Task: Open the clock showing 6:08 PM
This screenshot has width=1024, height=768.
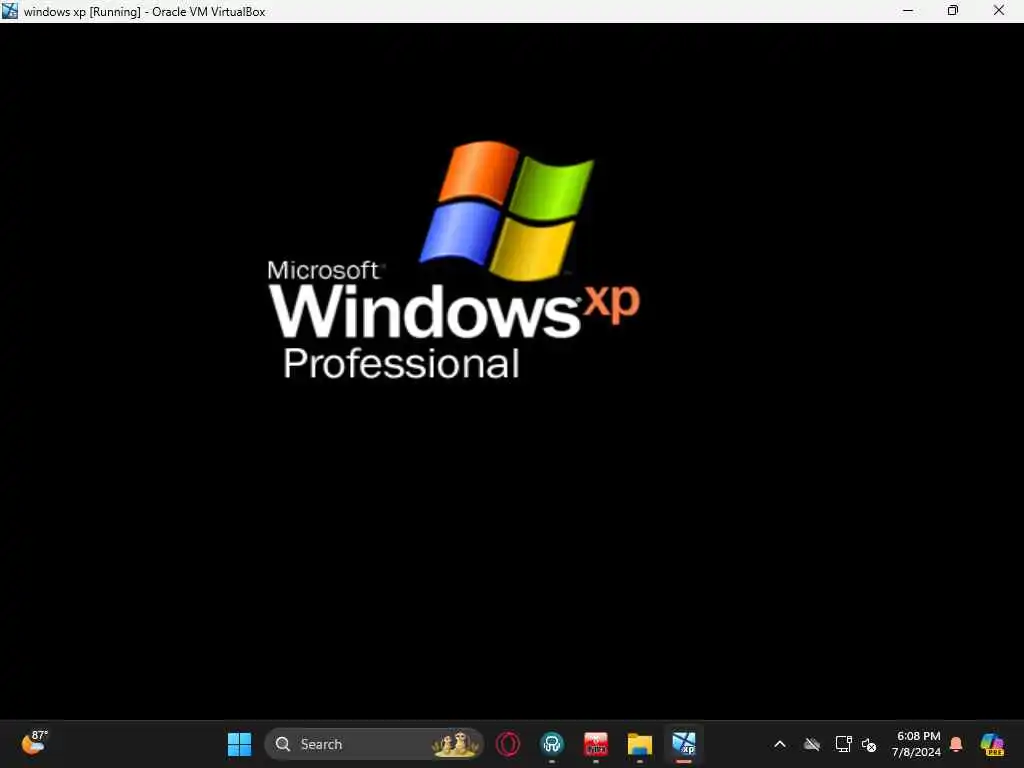Action: coord(917,744)
